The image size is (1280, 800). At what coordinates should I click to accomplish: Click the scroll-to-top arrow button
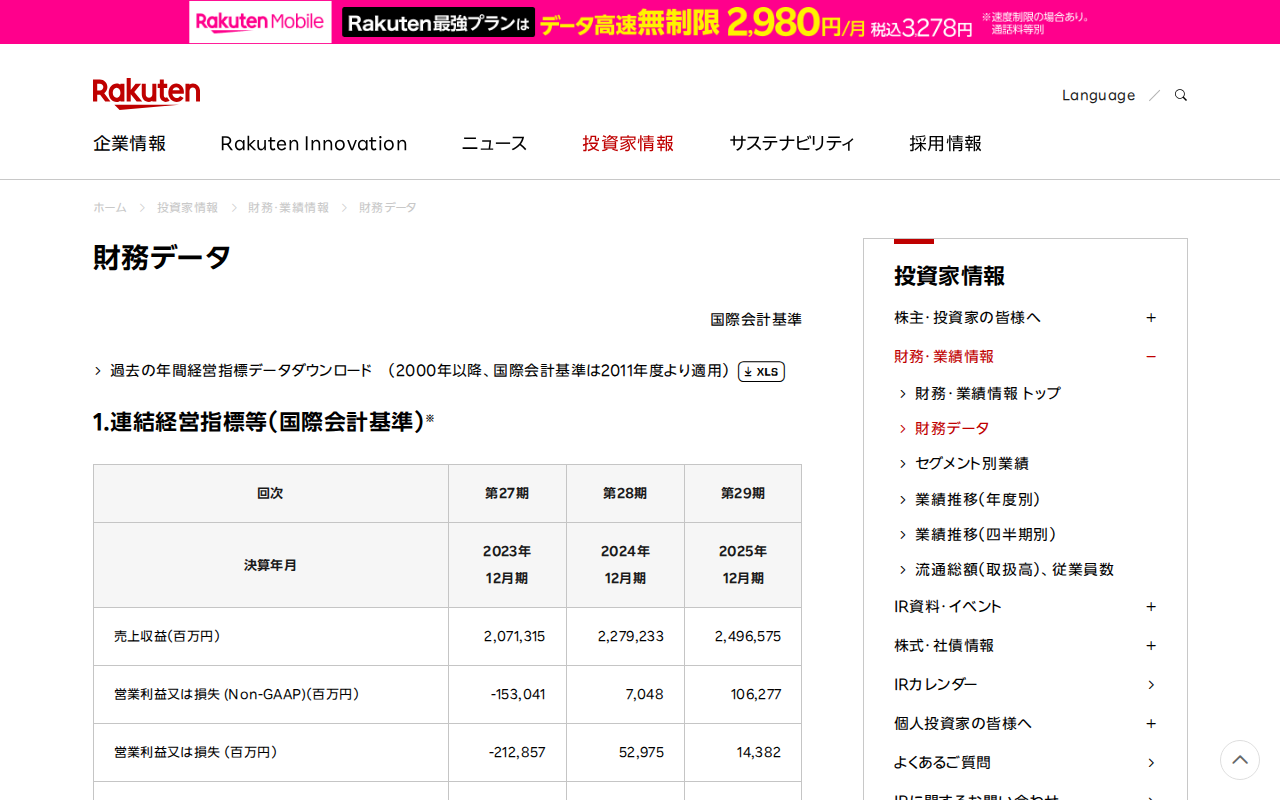point(1239,760)
